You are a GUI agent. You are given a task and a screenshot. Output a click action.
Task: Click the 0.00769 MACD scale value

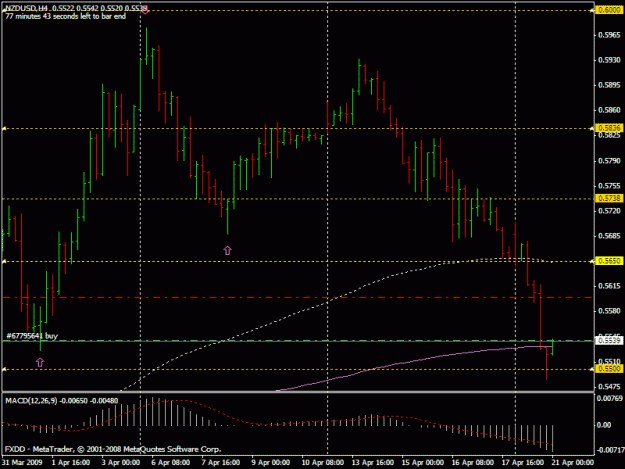tap(609, 398)
